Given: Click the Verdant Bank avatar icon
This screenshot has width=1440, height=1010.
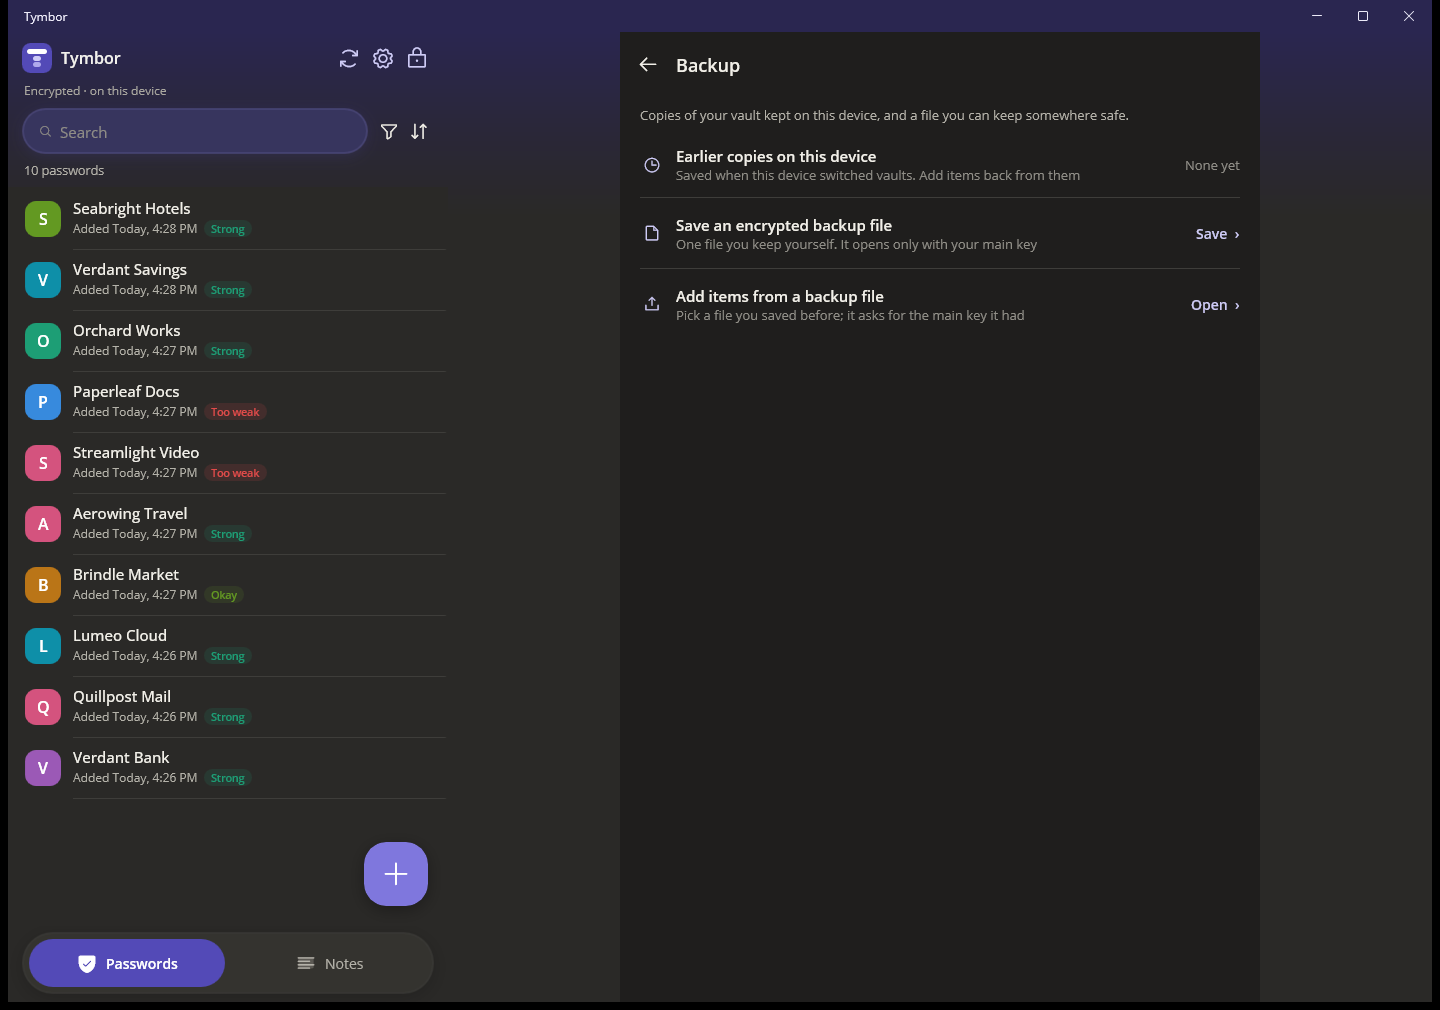Looking at the screenshot, I should (x=43, y=768).
